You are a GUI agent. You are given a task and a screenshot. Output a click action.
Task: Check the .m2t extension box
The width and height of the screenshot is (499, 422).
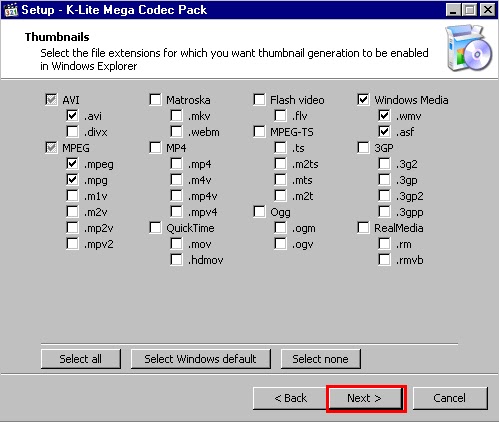280,195
